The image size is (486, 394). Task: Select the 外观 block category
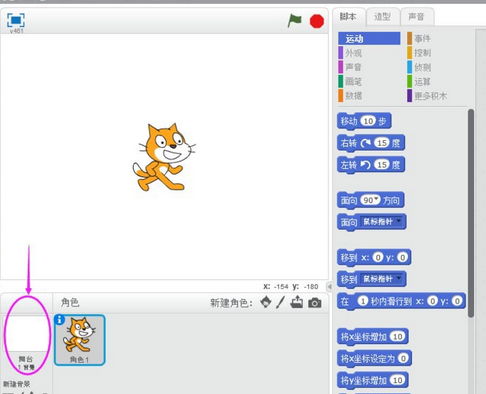point(353,53)
